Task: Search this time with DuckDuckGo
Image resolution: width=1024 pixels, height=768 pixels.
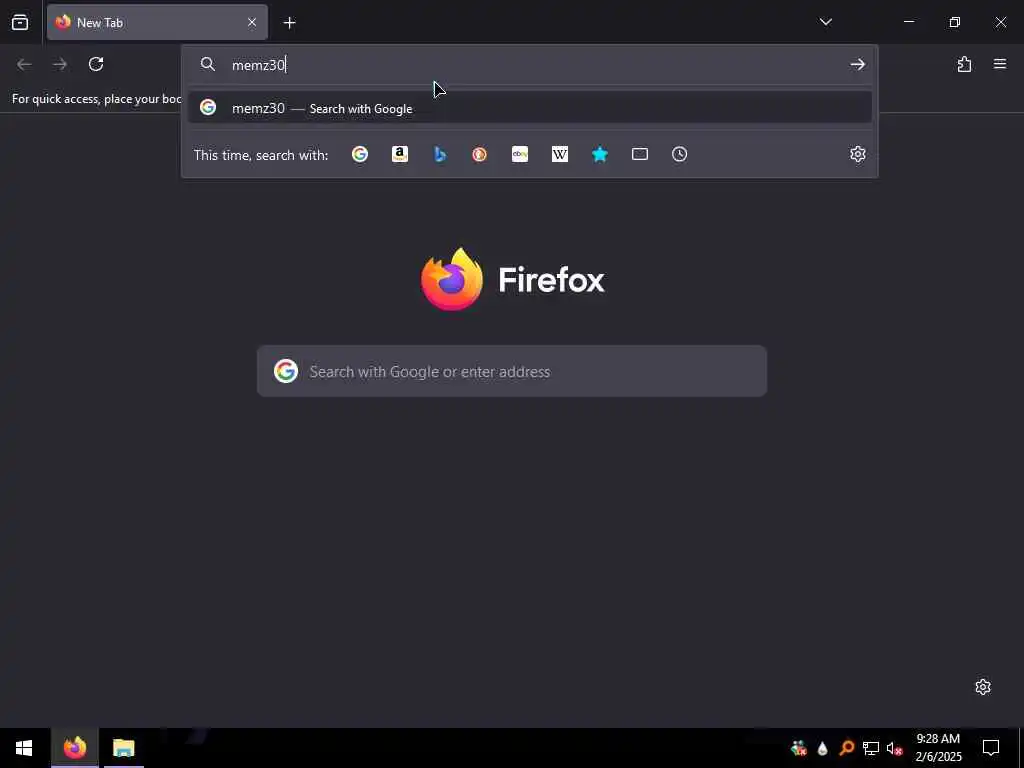Action: coord(479,154)
